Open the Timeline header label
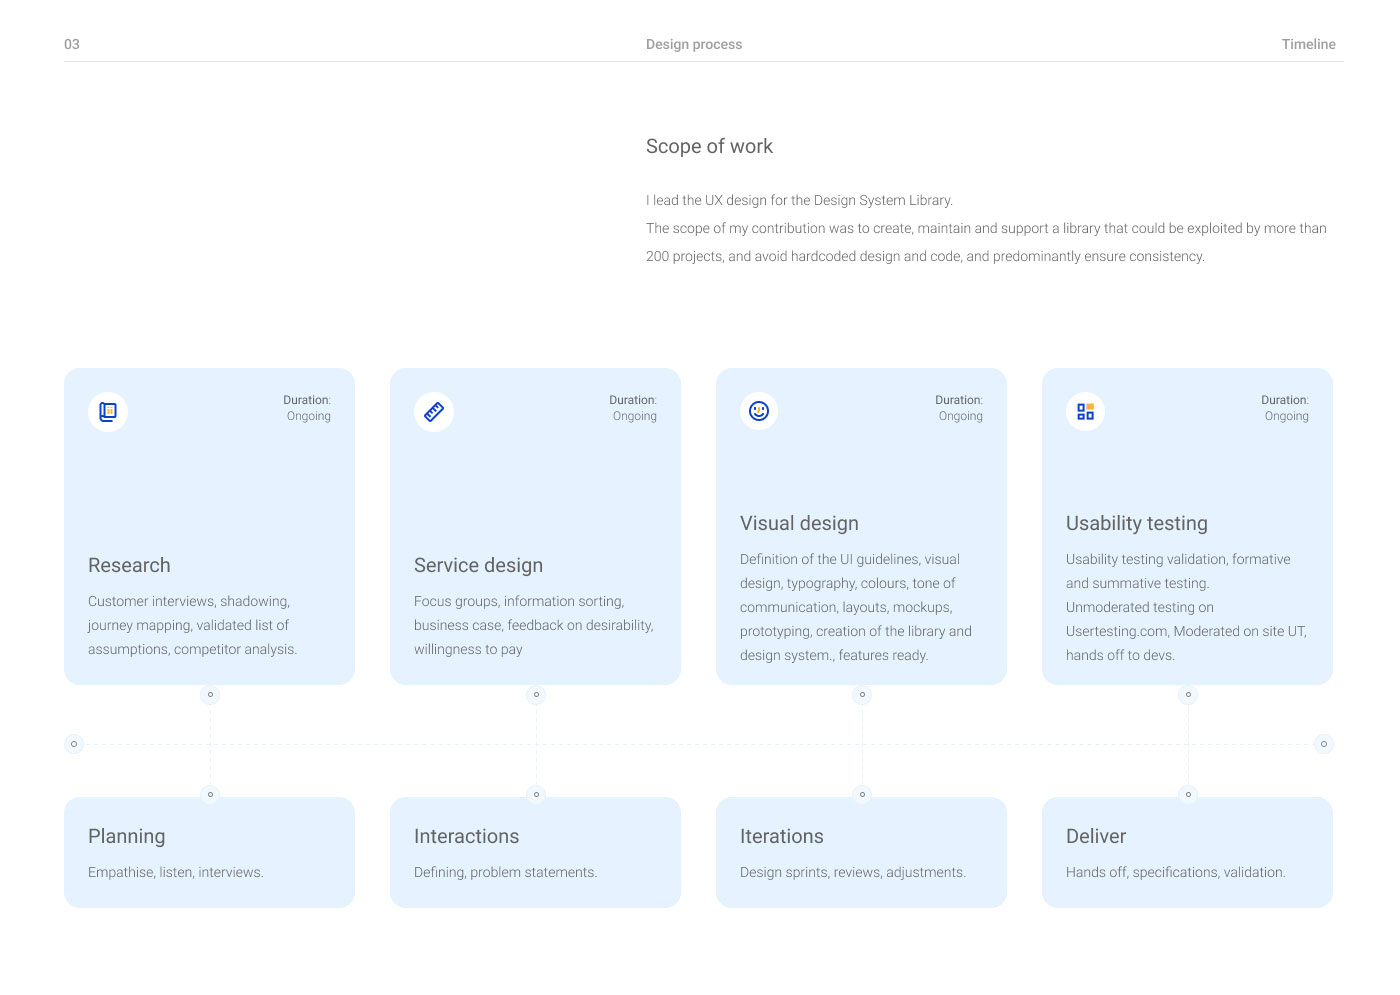Screen dimensions: 1400x995 pos(1308,44)
